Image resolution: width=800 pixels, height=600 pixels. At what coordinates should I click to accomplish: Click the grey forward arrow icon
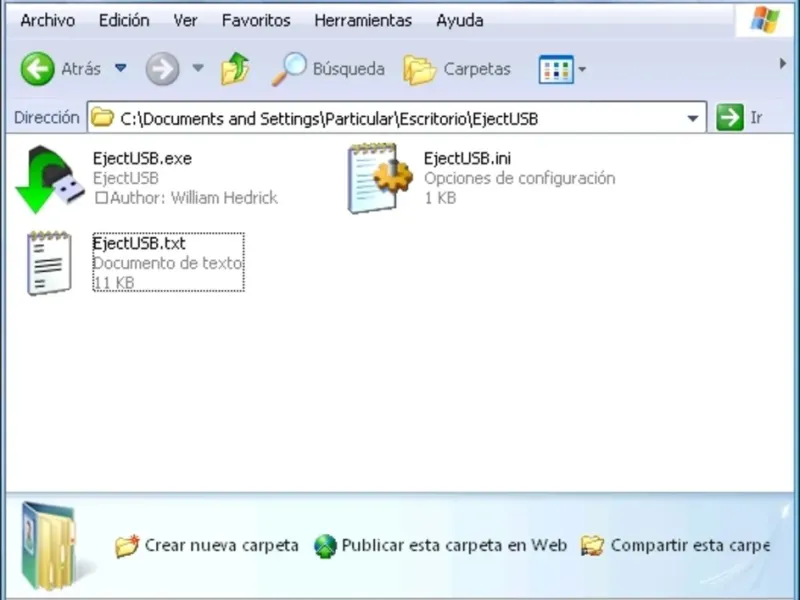tap(162, 68)
